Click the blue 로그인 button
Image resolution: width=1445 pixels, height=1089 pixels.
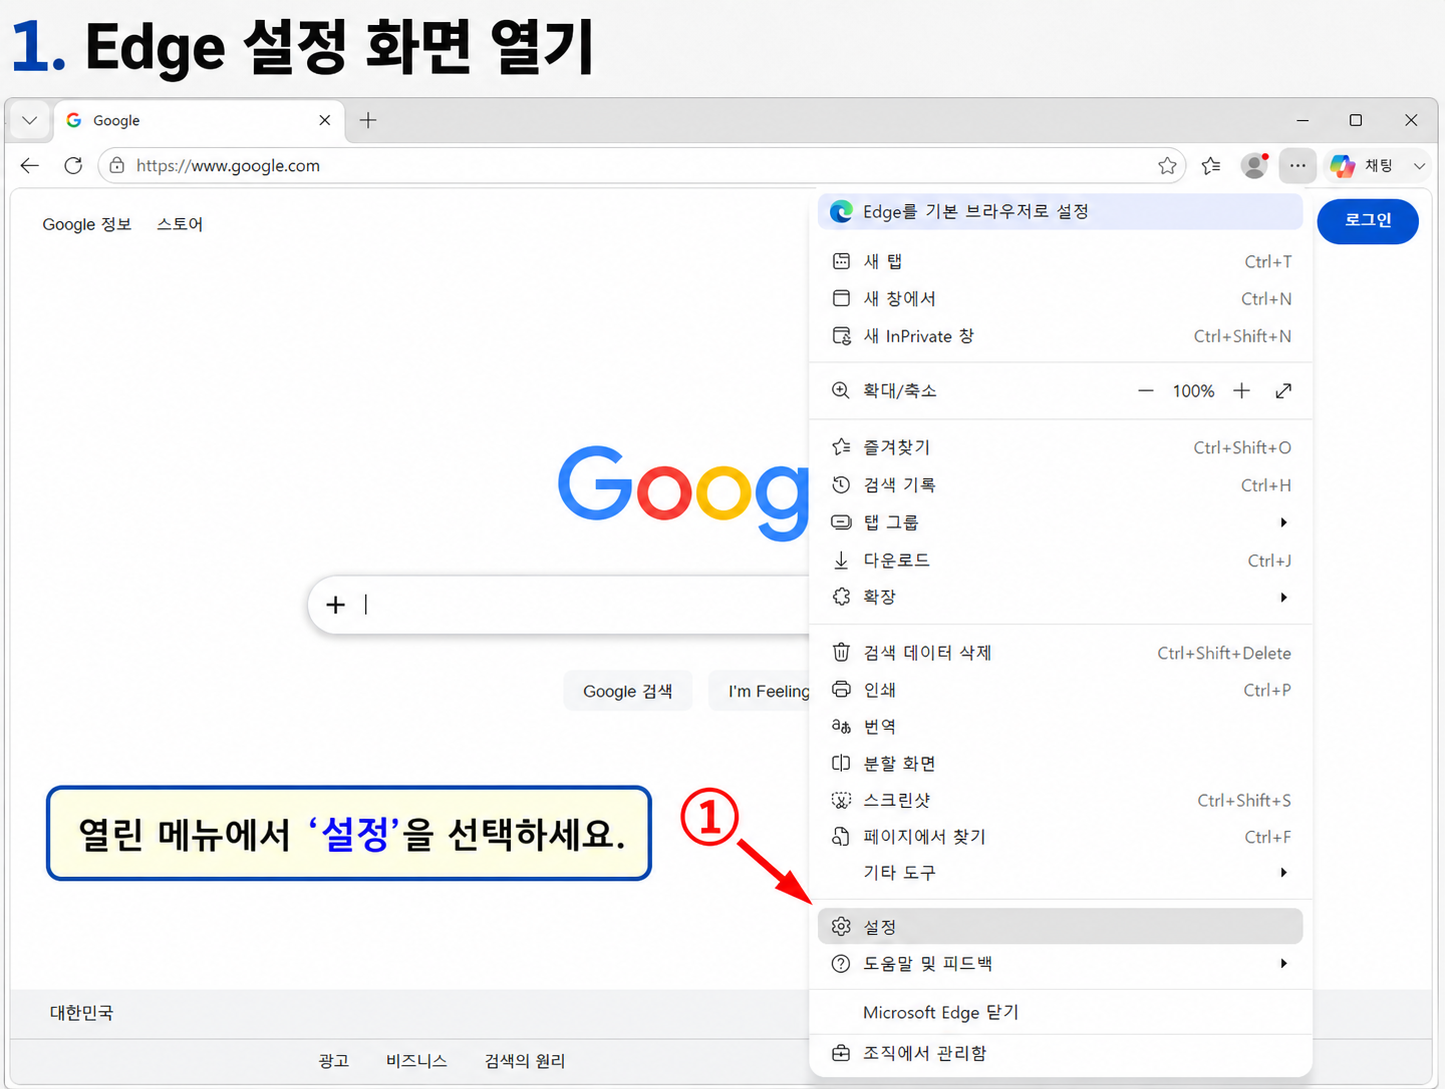(x=1367, y=221)
